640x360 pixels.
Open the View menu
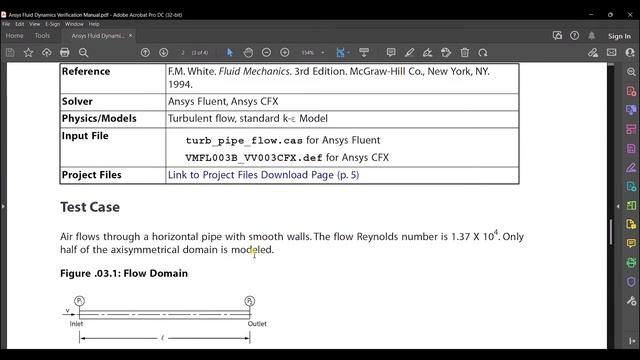click(35, 24)
